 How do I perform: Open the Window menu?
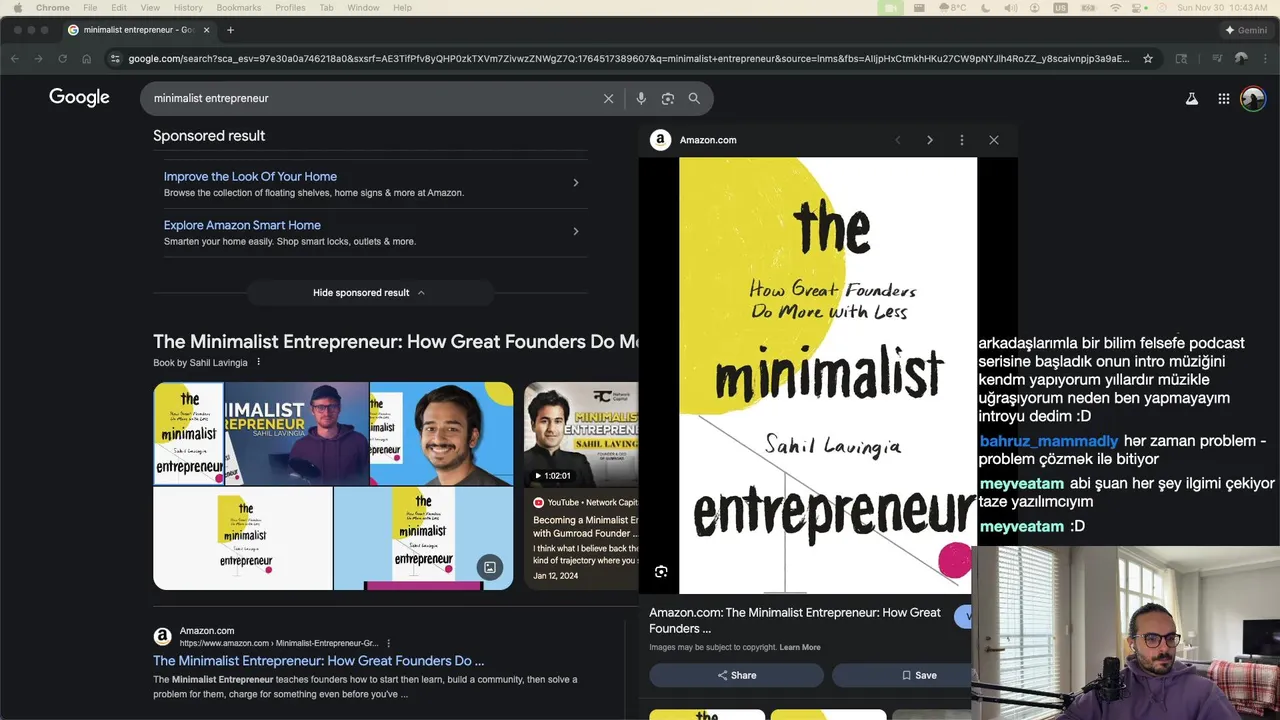tap(363, 8)
